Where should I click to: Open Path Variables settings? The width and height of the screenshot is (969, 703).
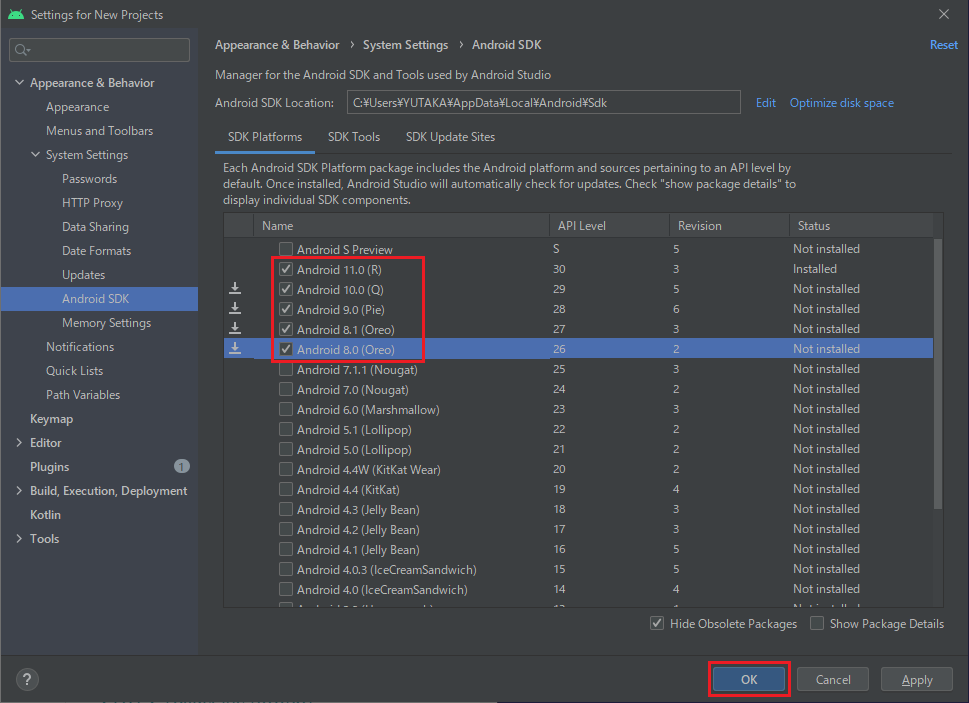(x=83, y=395)
